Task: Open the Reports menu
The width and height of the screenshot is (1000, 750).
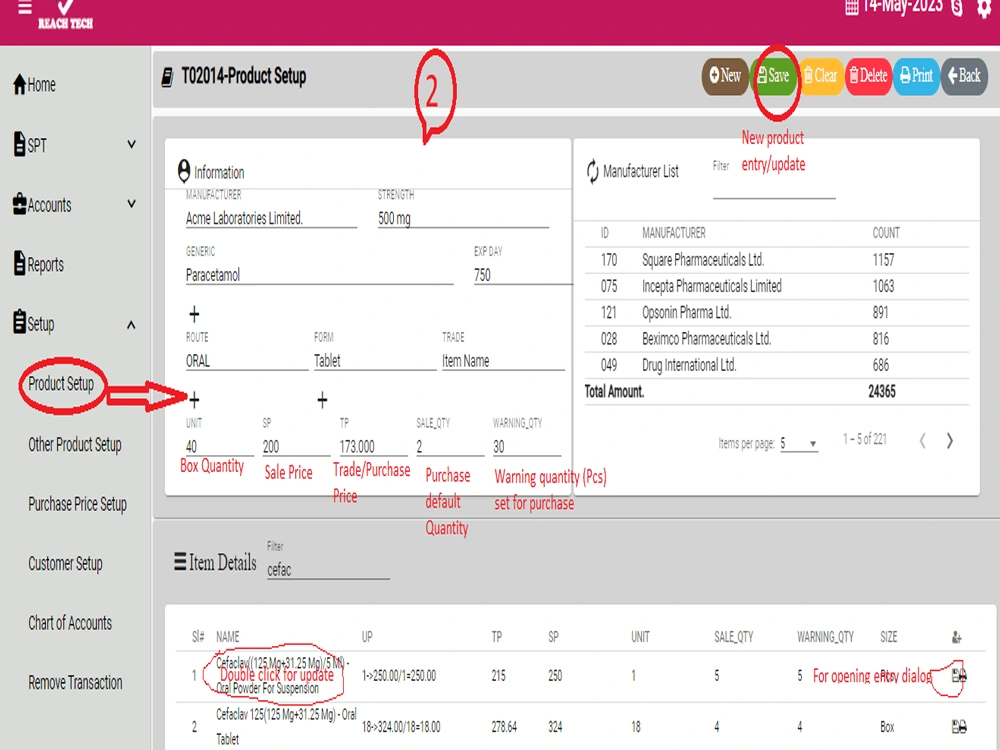Action: [x=38, y=263]
